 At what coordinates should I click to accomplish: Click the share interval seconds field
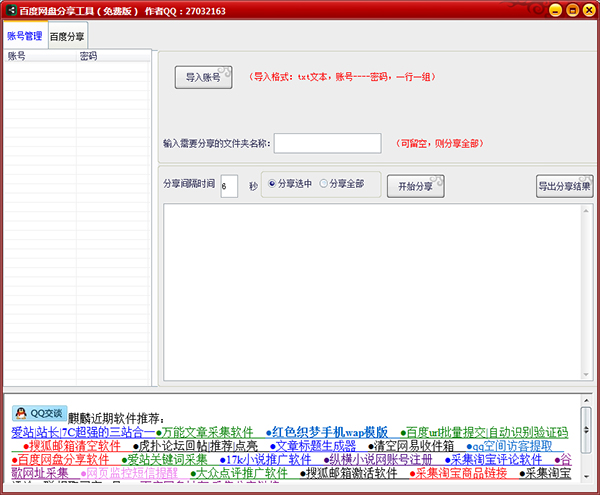(x=228, y=186)
